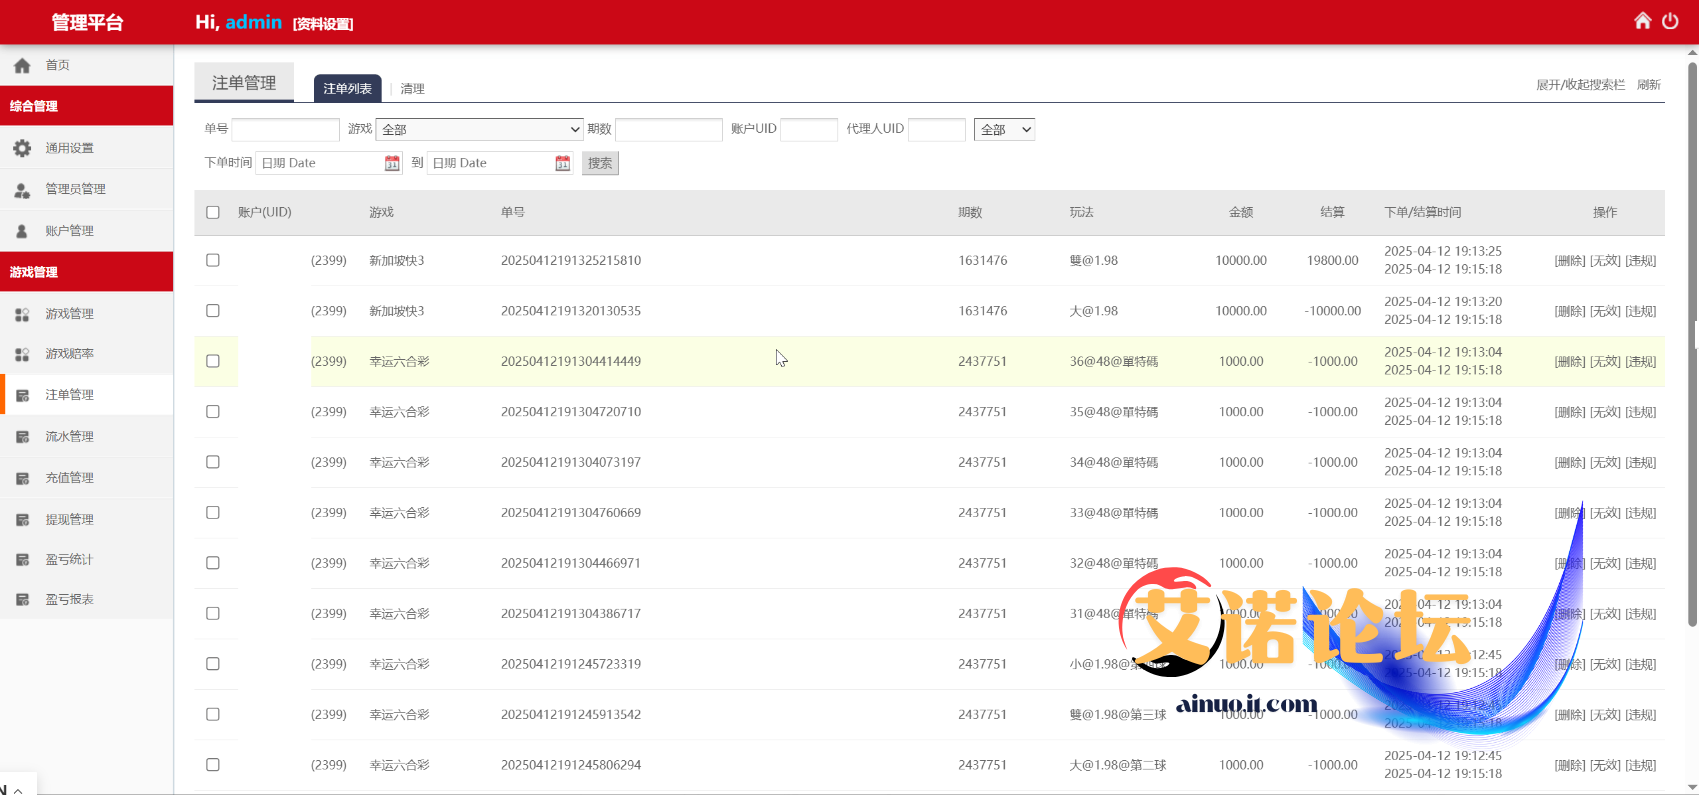Click 违规 for order 20250412191304414449

click(x=1641, y=362)
